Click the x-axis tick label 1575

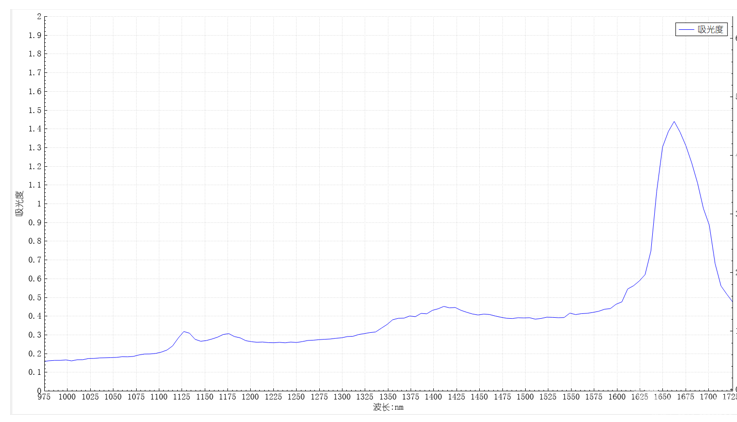click(594, 397)
